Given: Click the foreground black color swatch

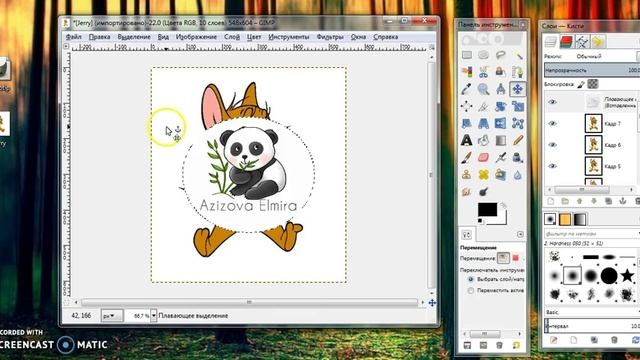Looking at the screenshot, I should coord(487,210).
